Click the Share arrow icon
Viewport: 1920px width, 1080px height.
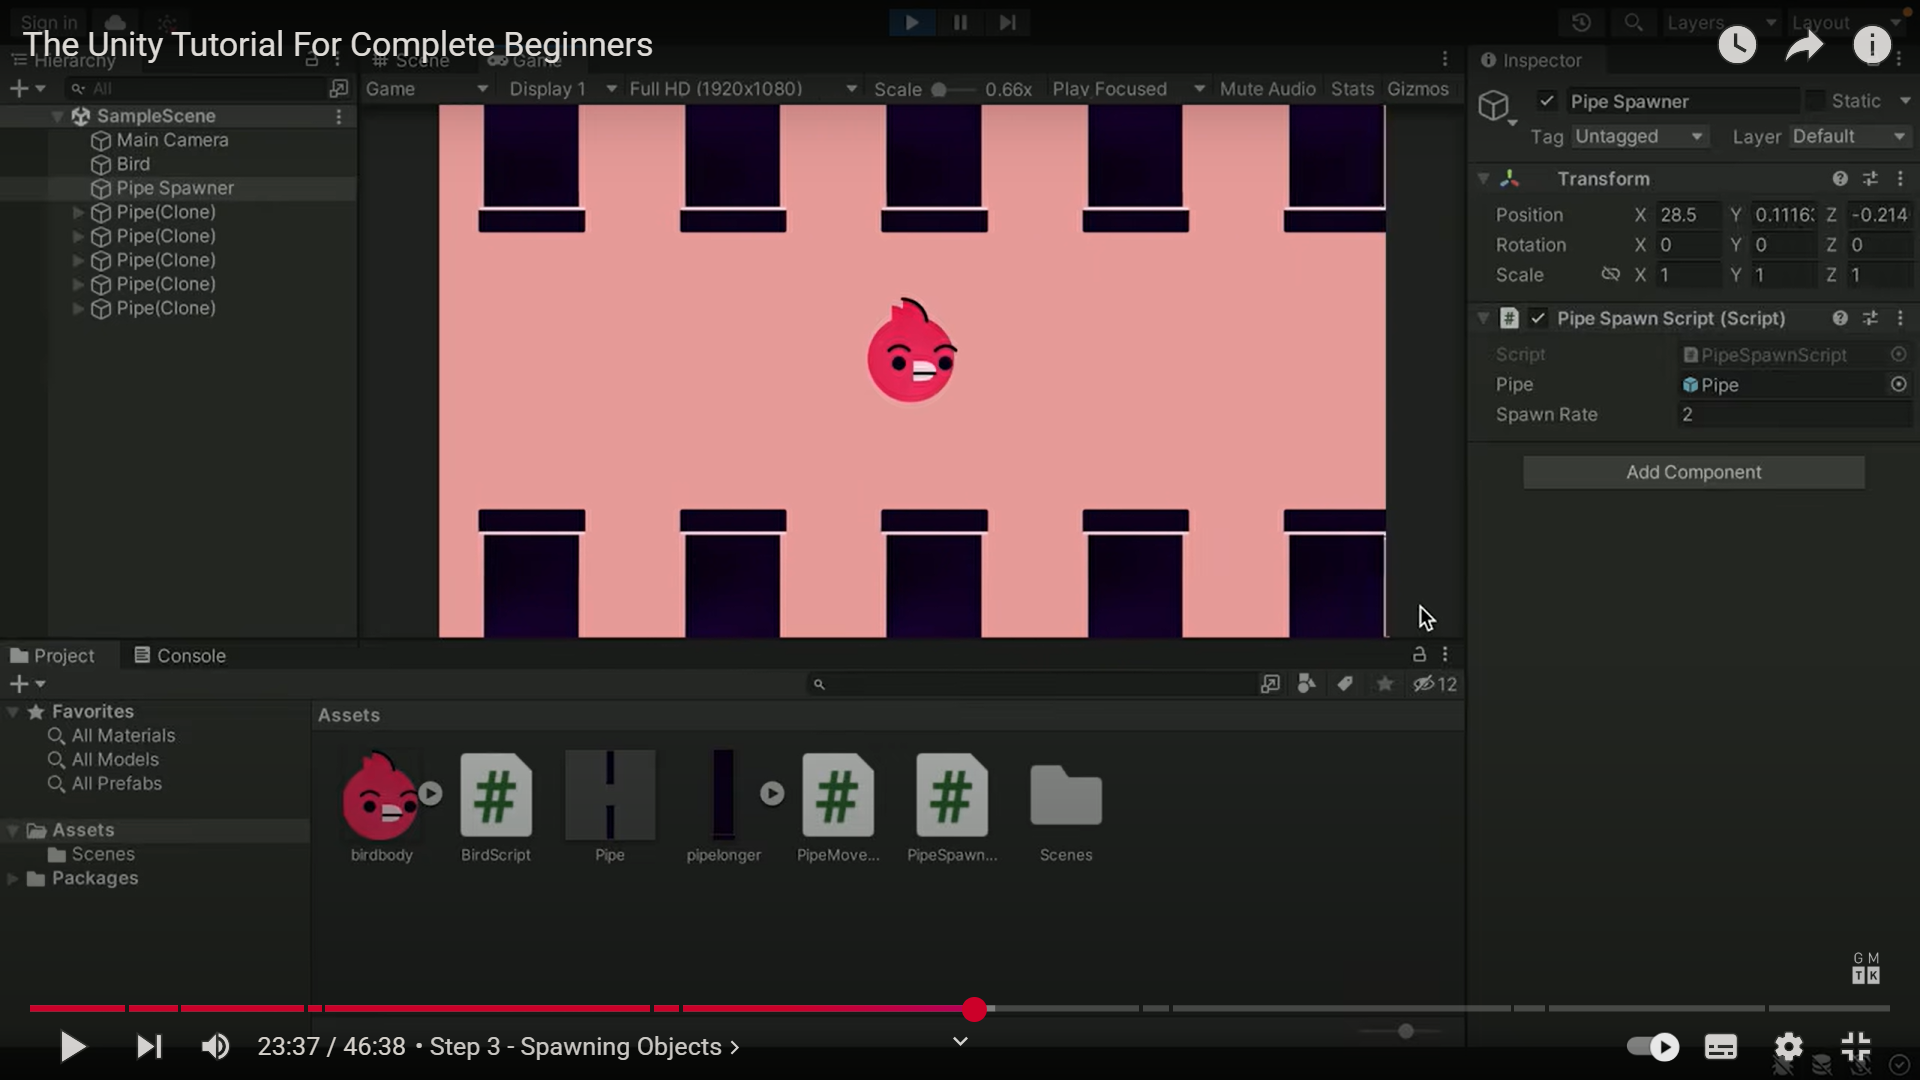[1804, 45]
